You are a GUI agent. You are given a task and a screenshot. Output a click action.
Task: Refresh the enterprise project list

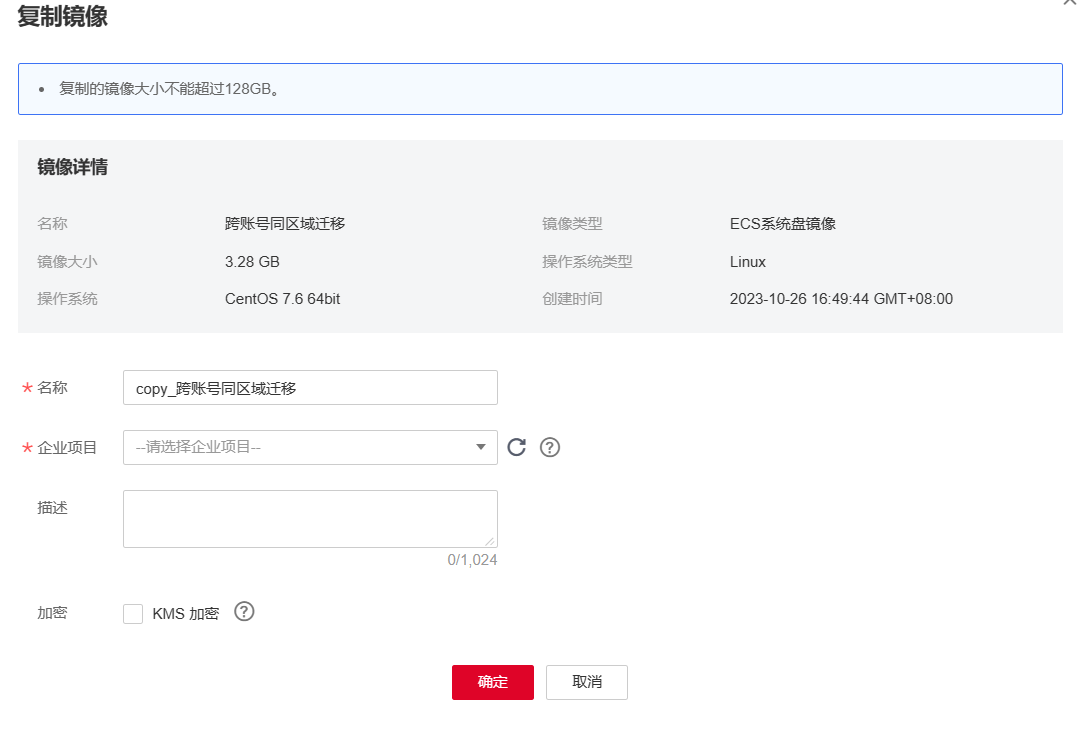516,447
